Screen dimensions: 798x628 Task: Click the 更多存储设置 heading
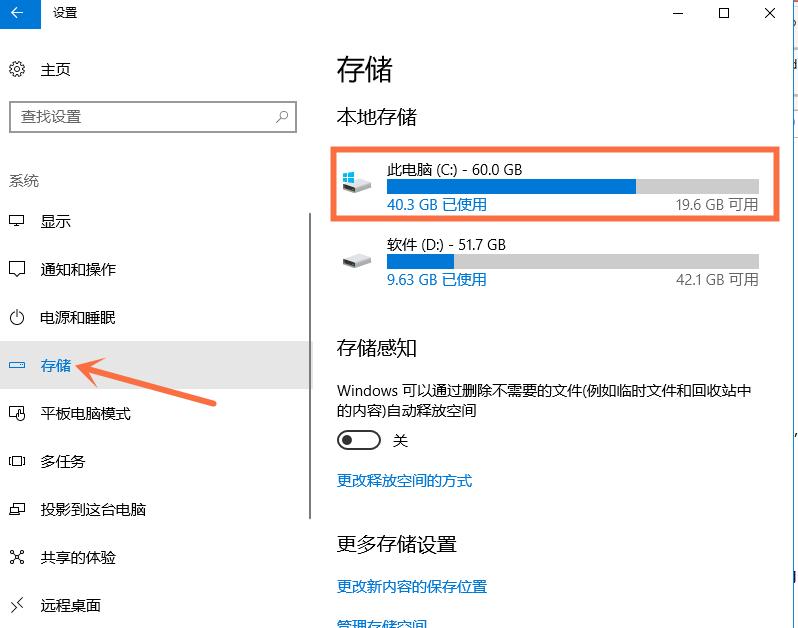click(x=396, y=544)
